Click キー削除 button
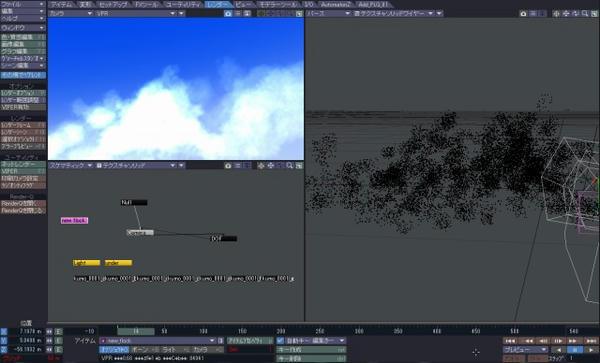The image size is (600, 363). 311,358
